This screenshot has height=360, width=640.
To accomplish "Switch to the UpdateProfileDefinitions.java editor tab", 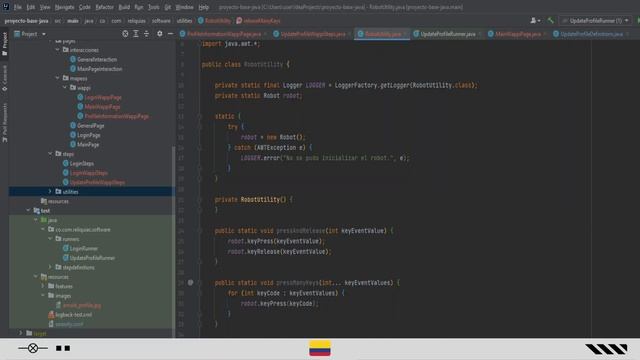I will [591, 34].
